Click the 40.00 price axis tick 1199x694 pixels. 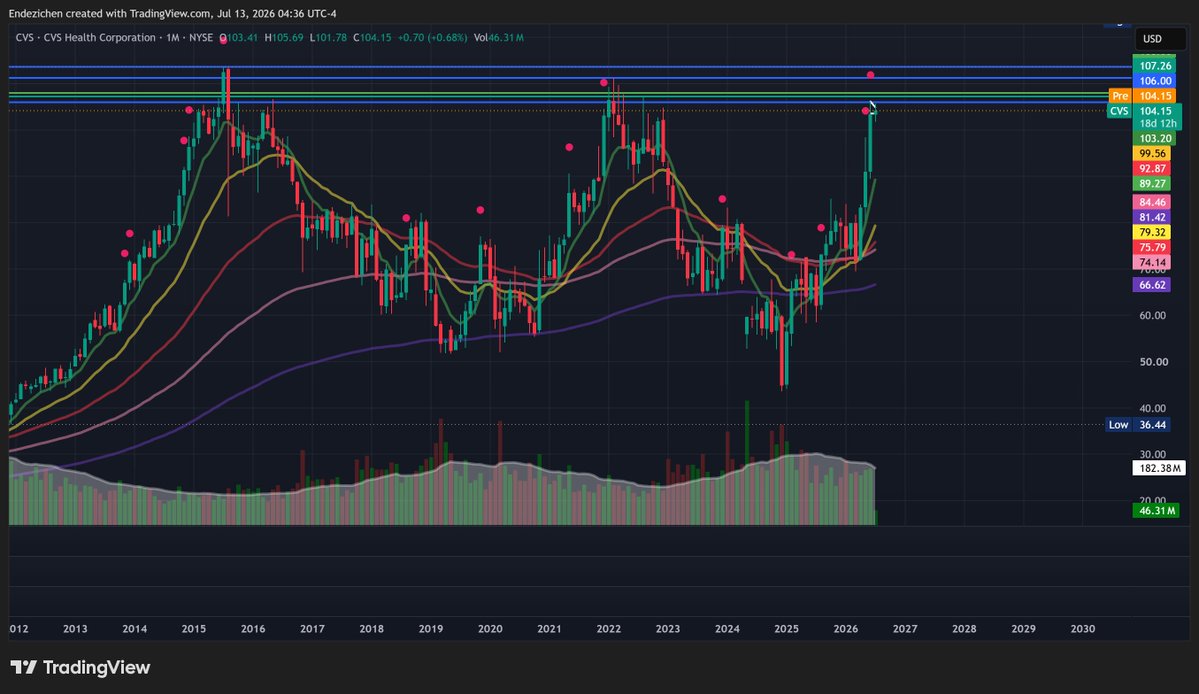point(1153,408)
